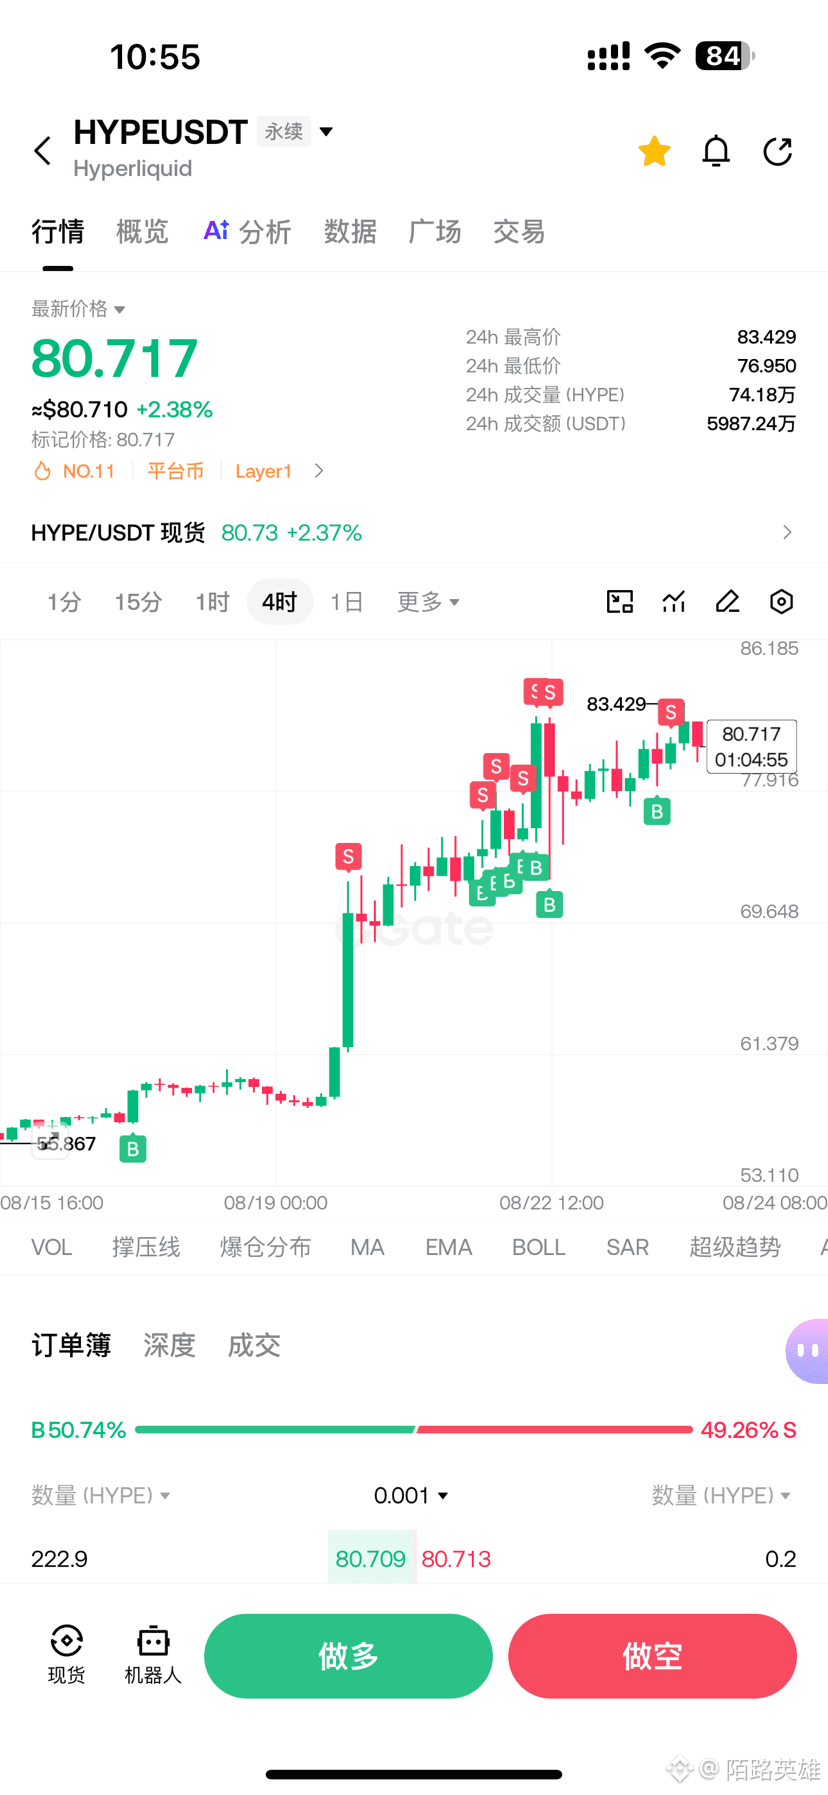Switch to 数据 tab
Viewport: 828px width, 1795px height.
coord(350,232)
